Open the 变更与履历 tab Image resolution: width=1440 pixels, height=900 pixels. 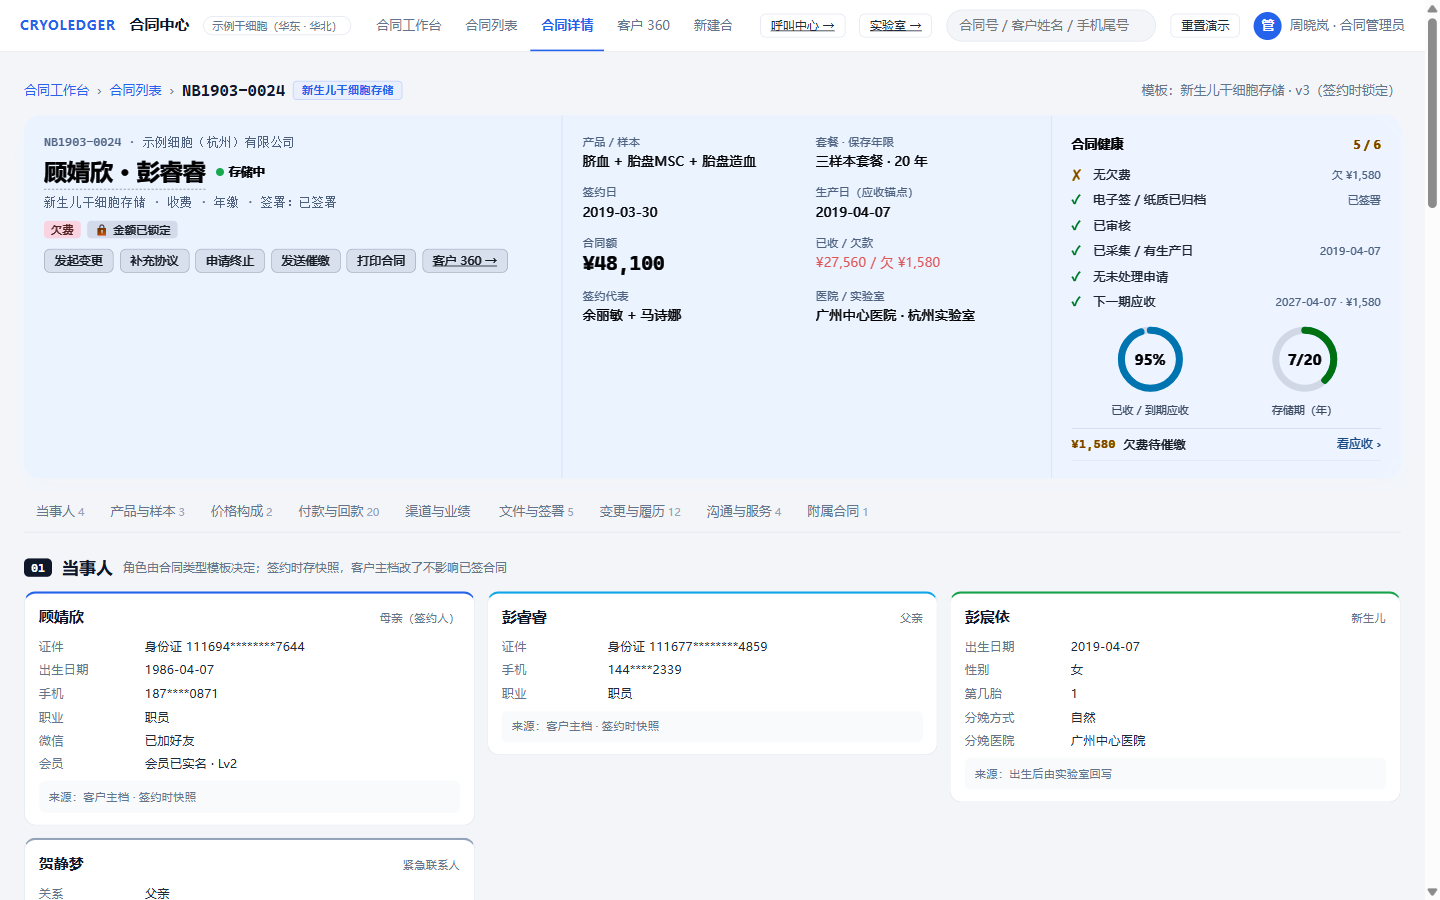pos(639,511)
